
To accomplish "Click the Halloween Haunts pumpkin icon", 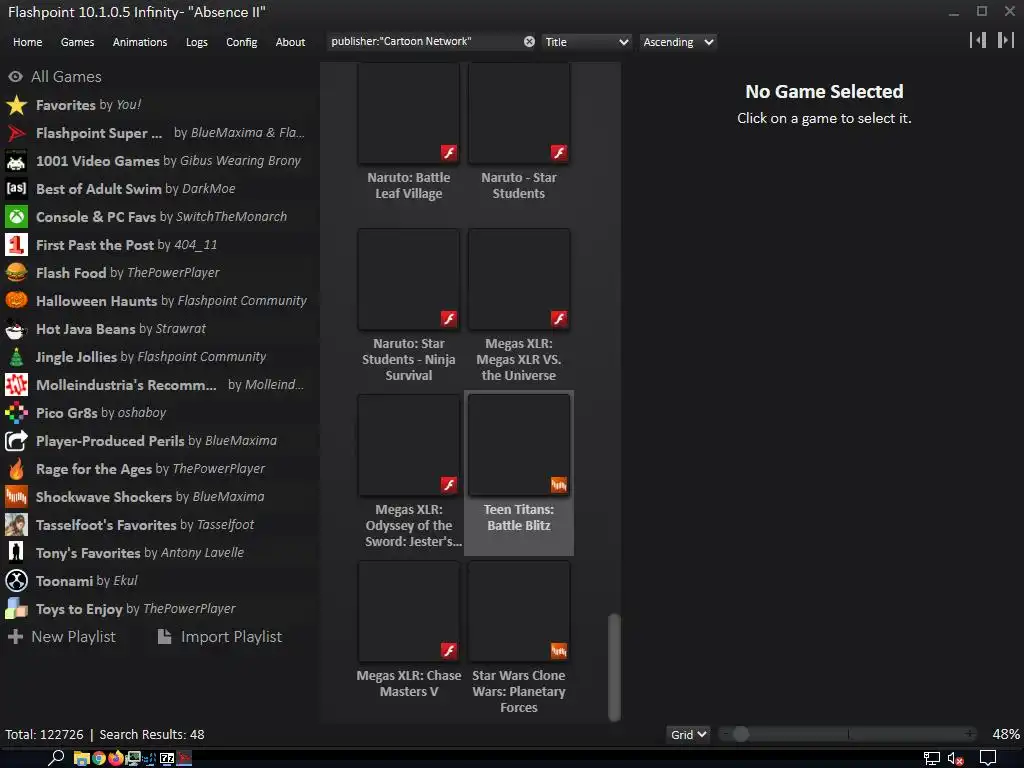I will pos(16,301).
